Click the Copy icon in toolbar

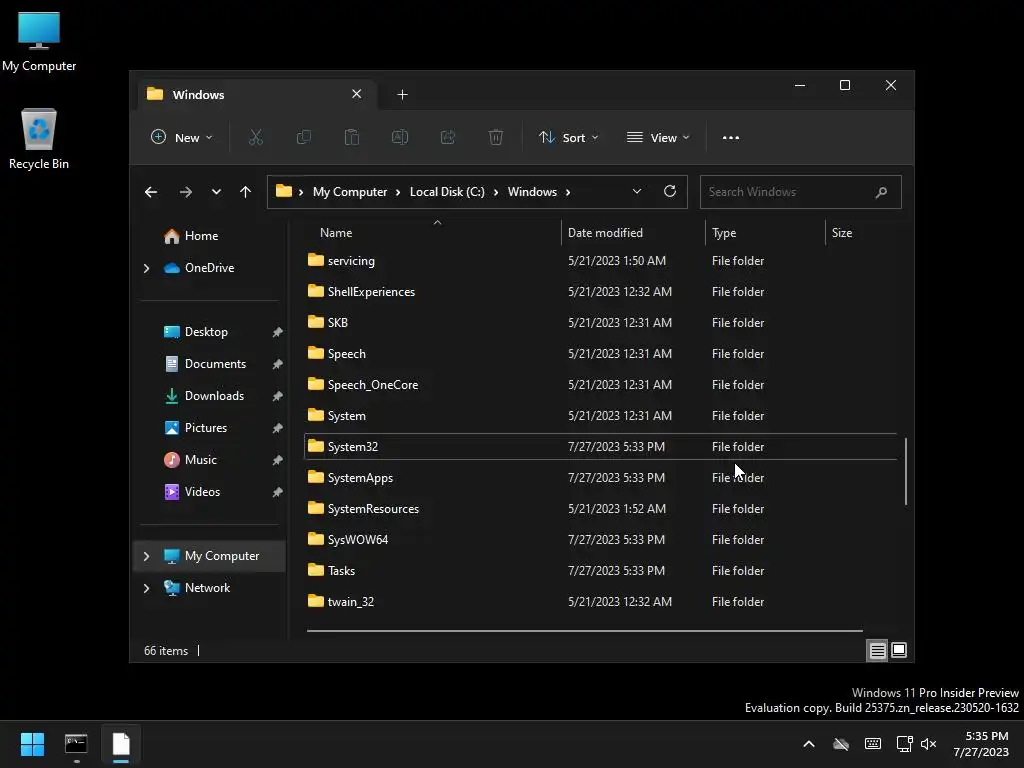coord(304,138)
